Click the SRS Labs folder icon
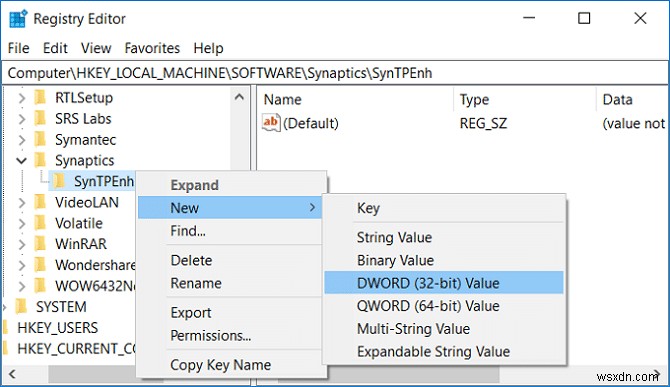Image resolution: width=670 pixels, height=387 pixels. (x=40, y=118)
